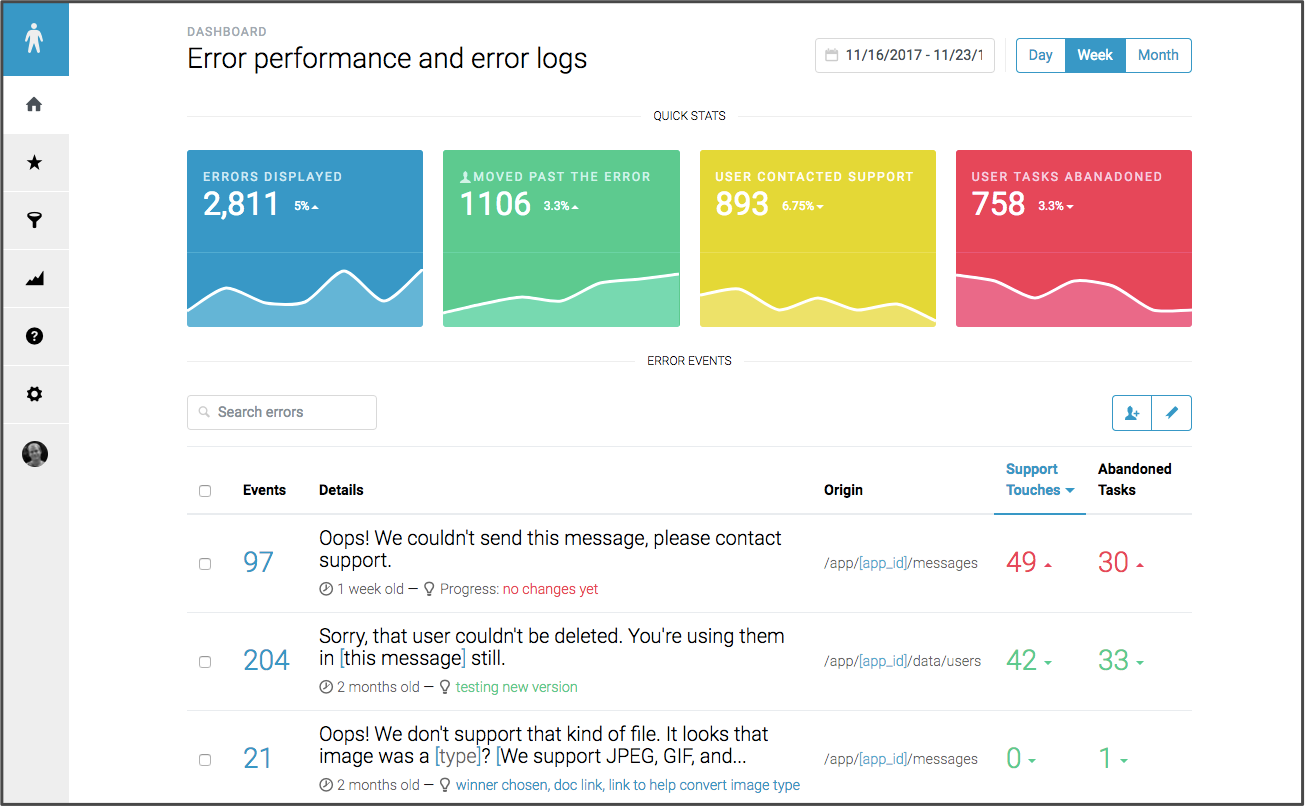Open the "link to help convert image type" link
The height and width of the screenshot is (806, 1305).
(704, 785)
